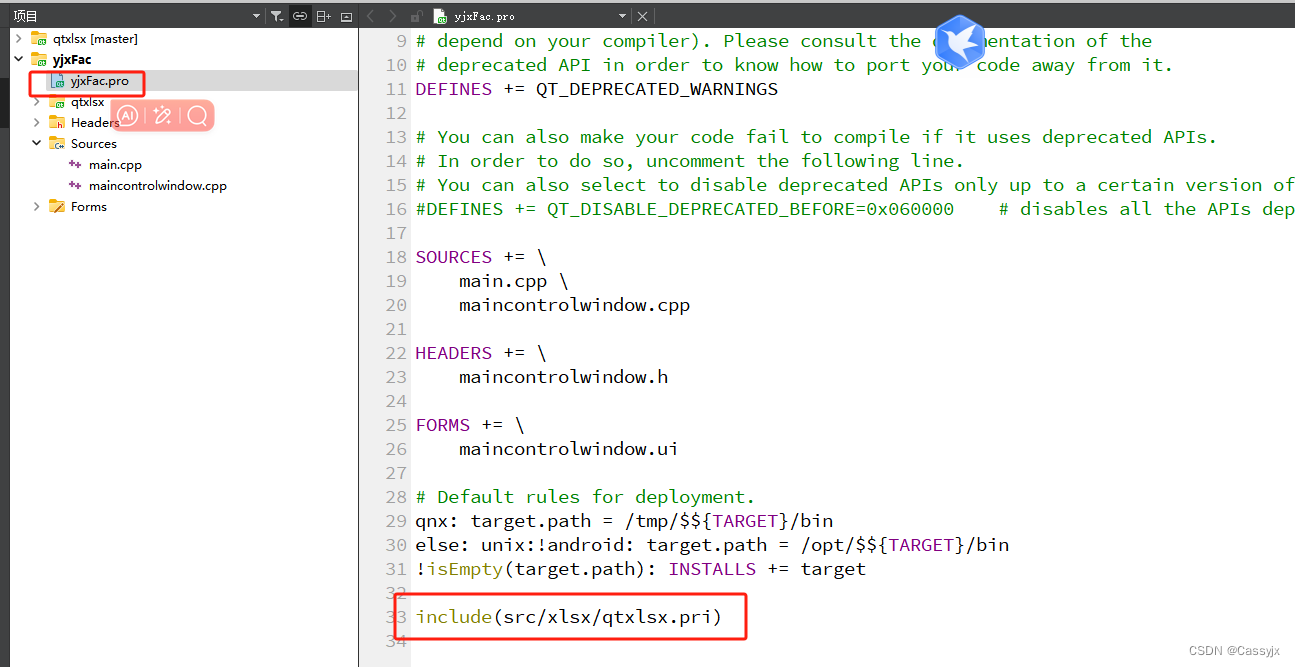The image size is (1295, 667).
Task: Collapse the Sources folder
Action: 37,143
